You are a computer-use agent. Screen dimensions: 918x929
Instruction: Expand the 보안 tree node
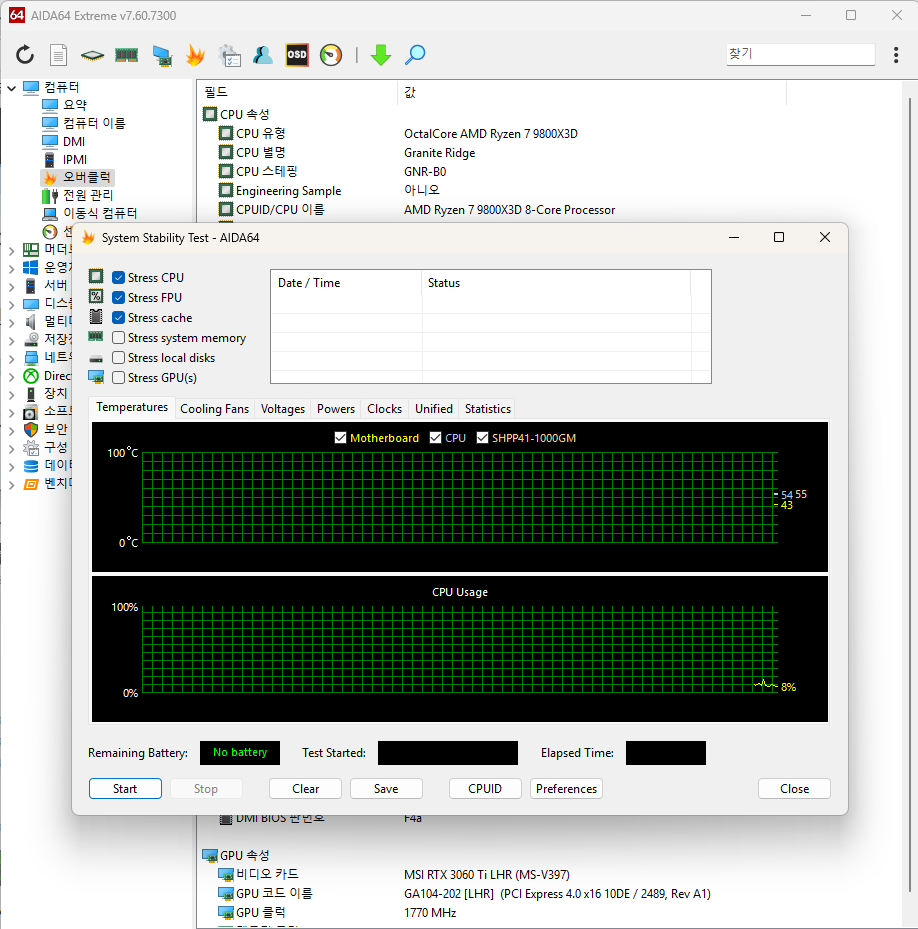(11, 431)
